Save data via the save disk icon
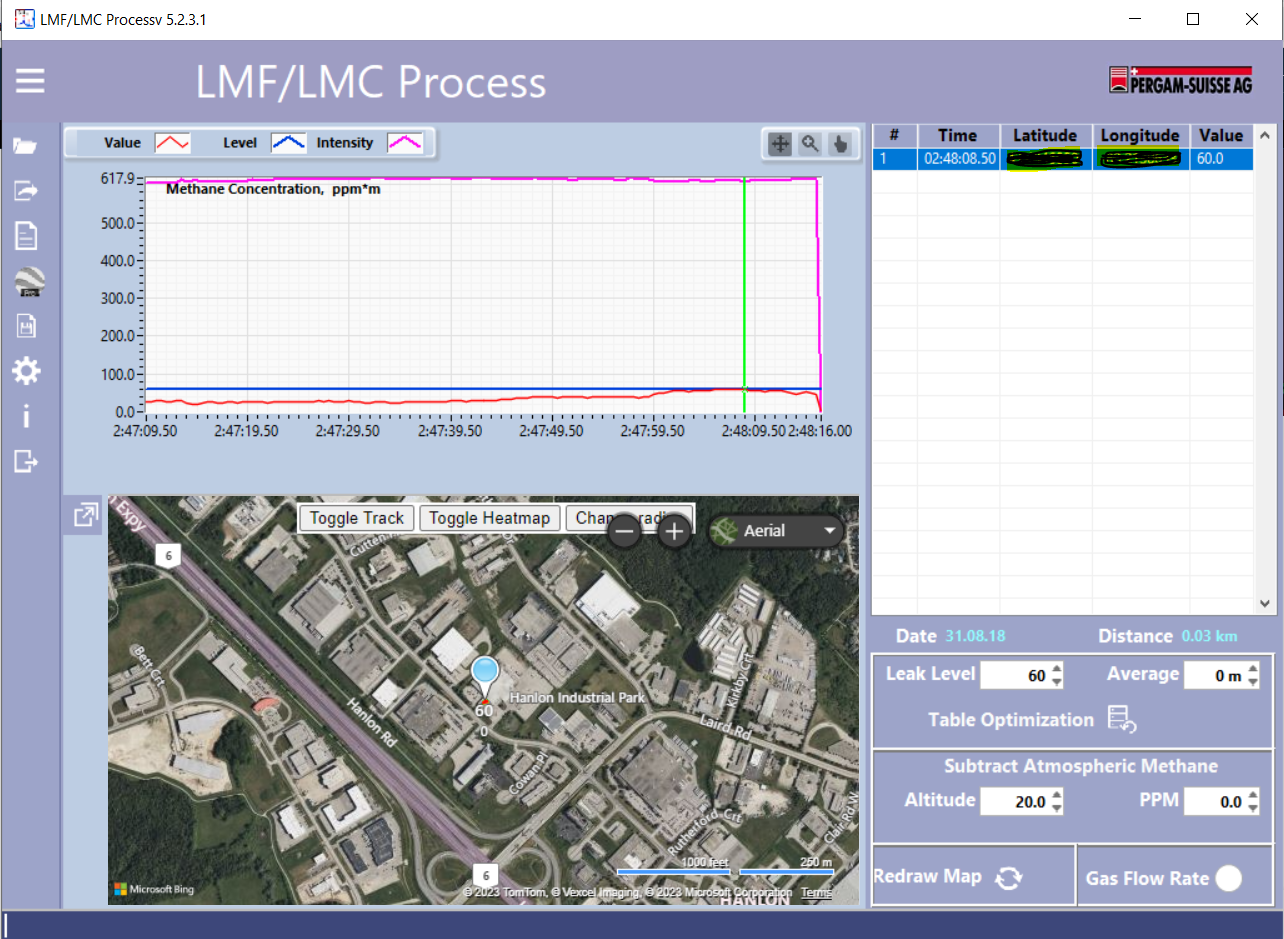Screen dimensions: 1284x939 [x=26, y=326]
